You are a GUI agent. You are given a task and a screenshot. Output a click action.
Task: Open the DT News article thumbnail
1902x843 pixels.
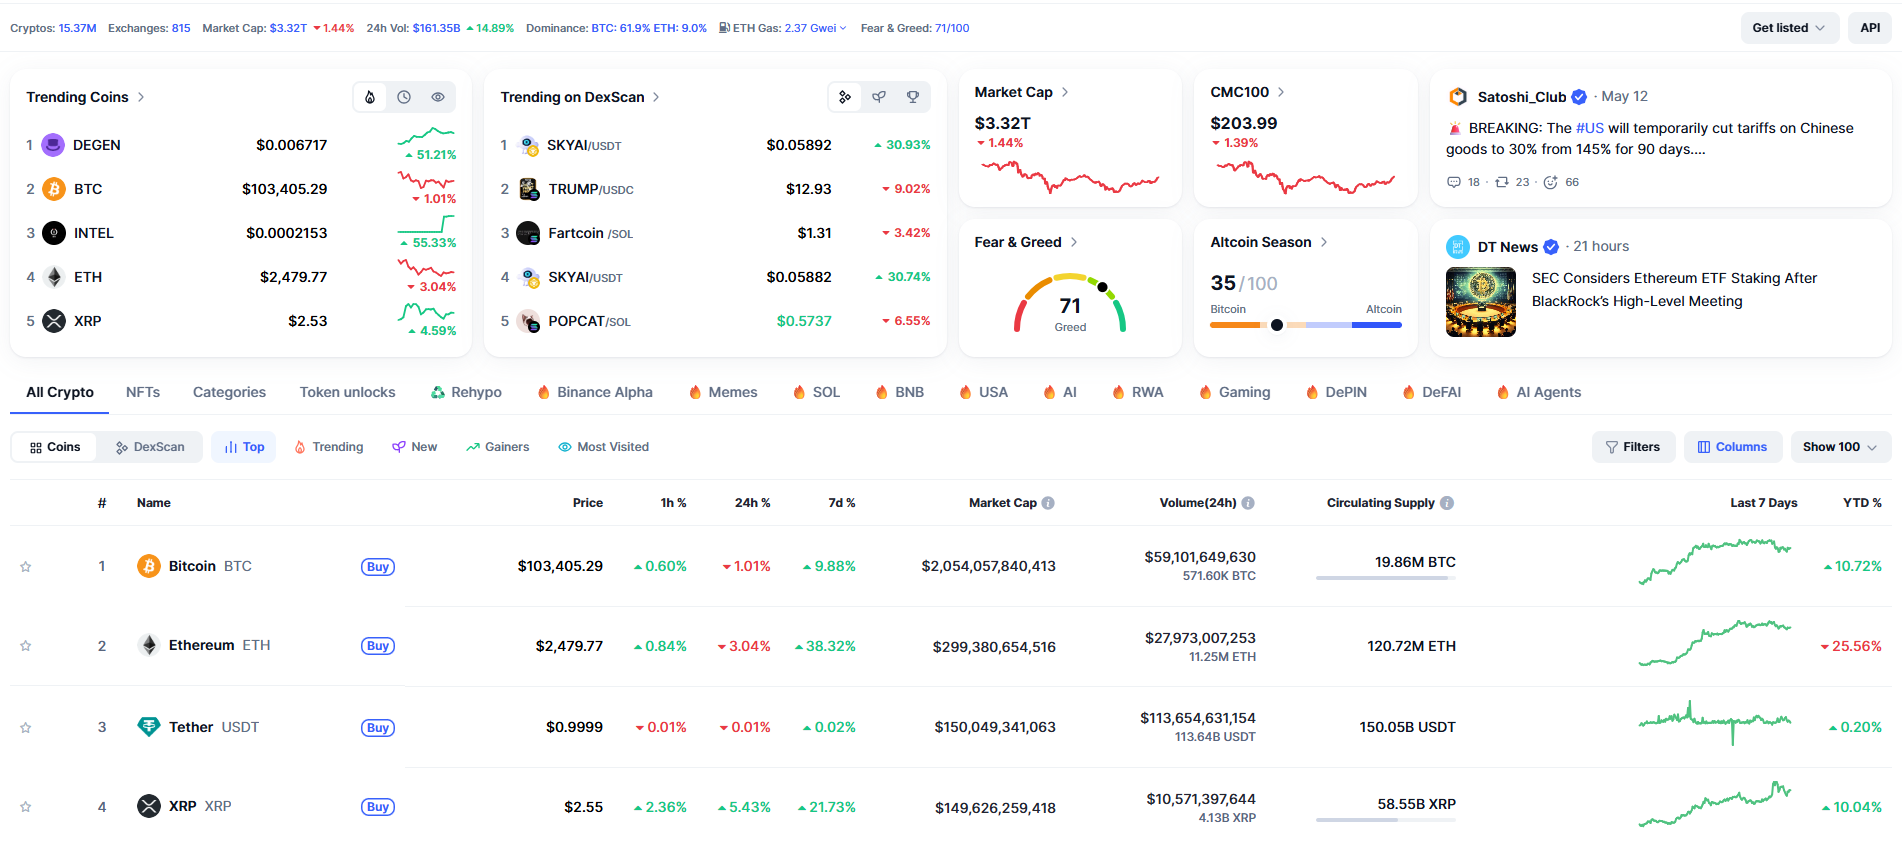1481,302
